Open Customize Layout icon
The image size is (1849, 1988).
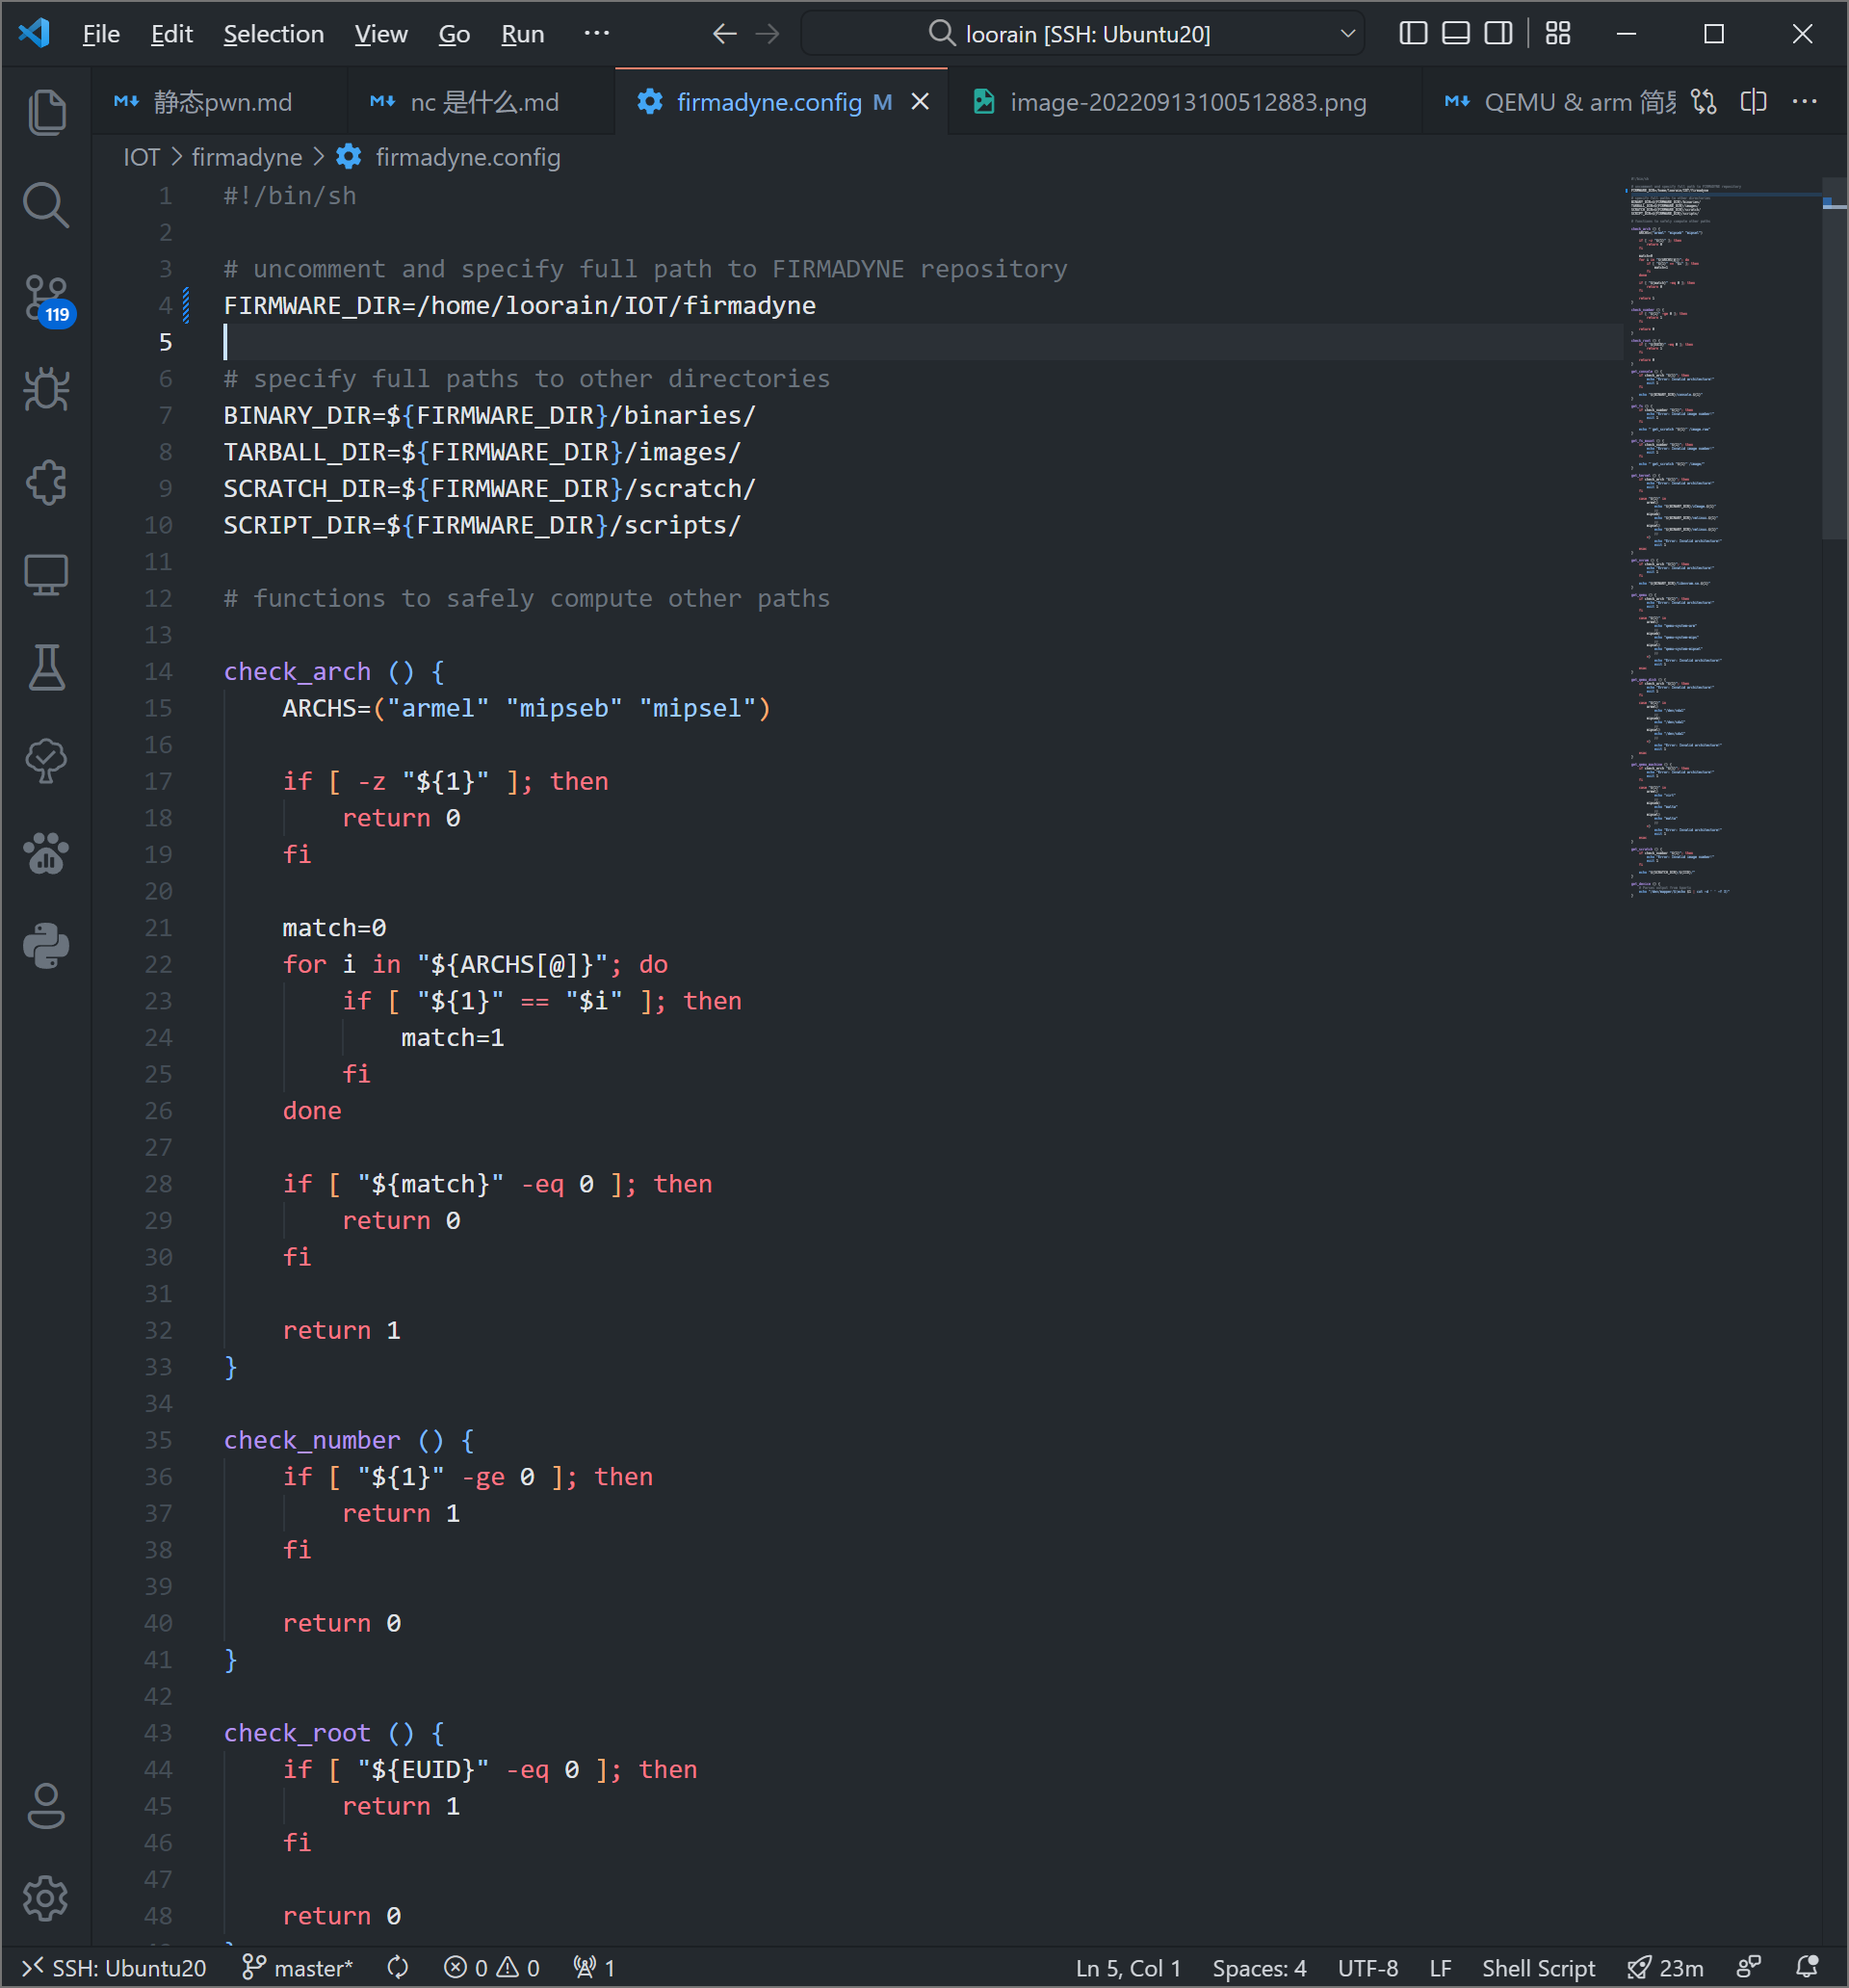[x=1558, y=33]
